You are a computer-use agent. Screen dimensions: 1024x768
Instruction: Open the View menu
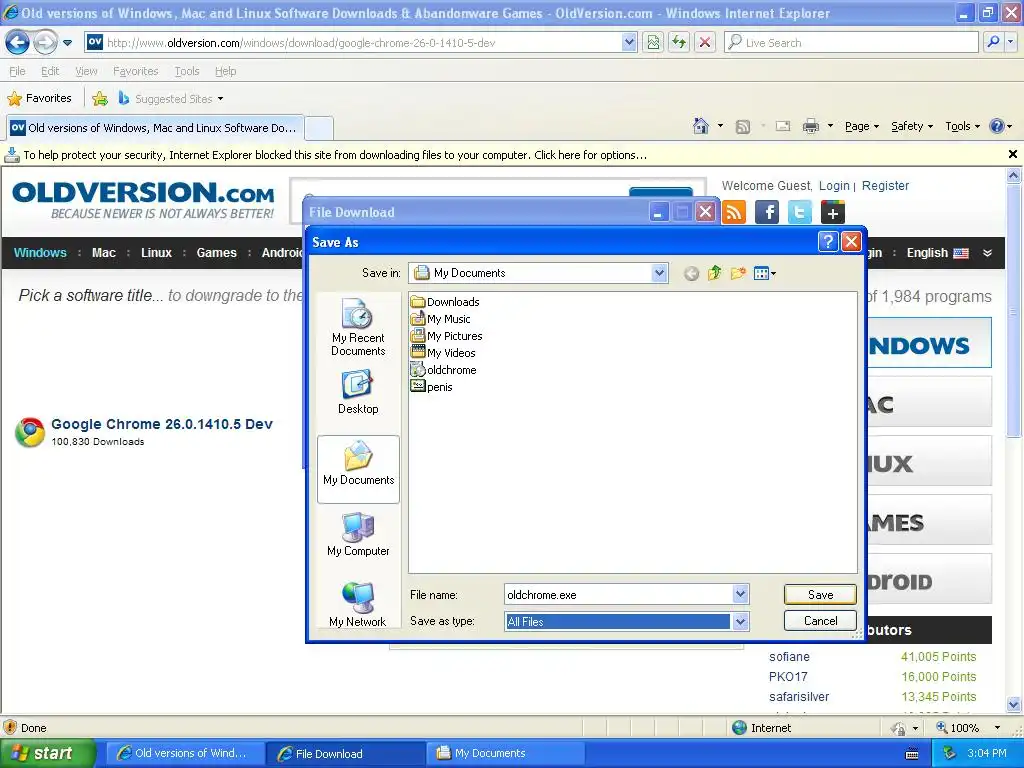click(86, 71)
